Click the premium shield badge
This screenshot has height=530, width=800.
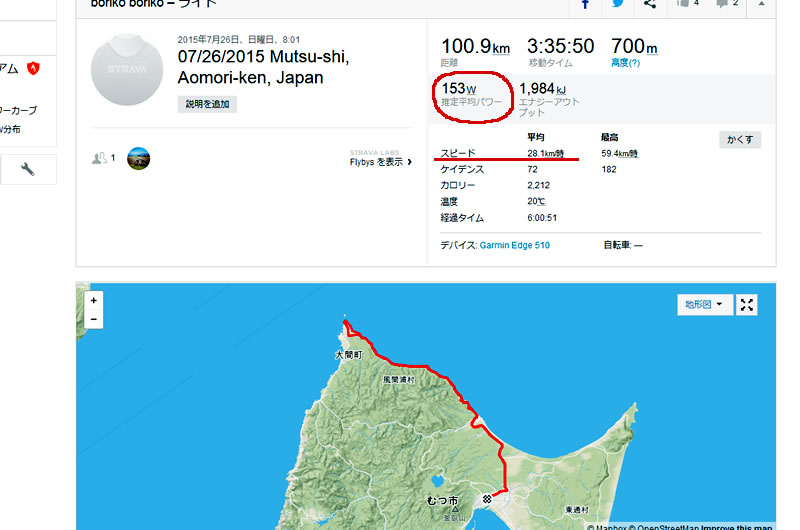tap(33, 68)
